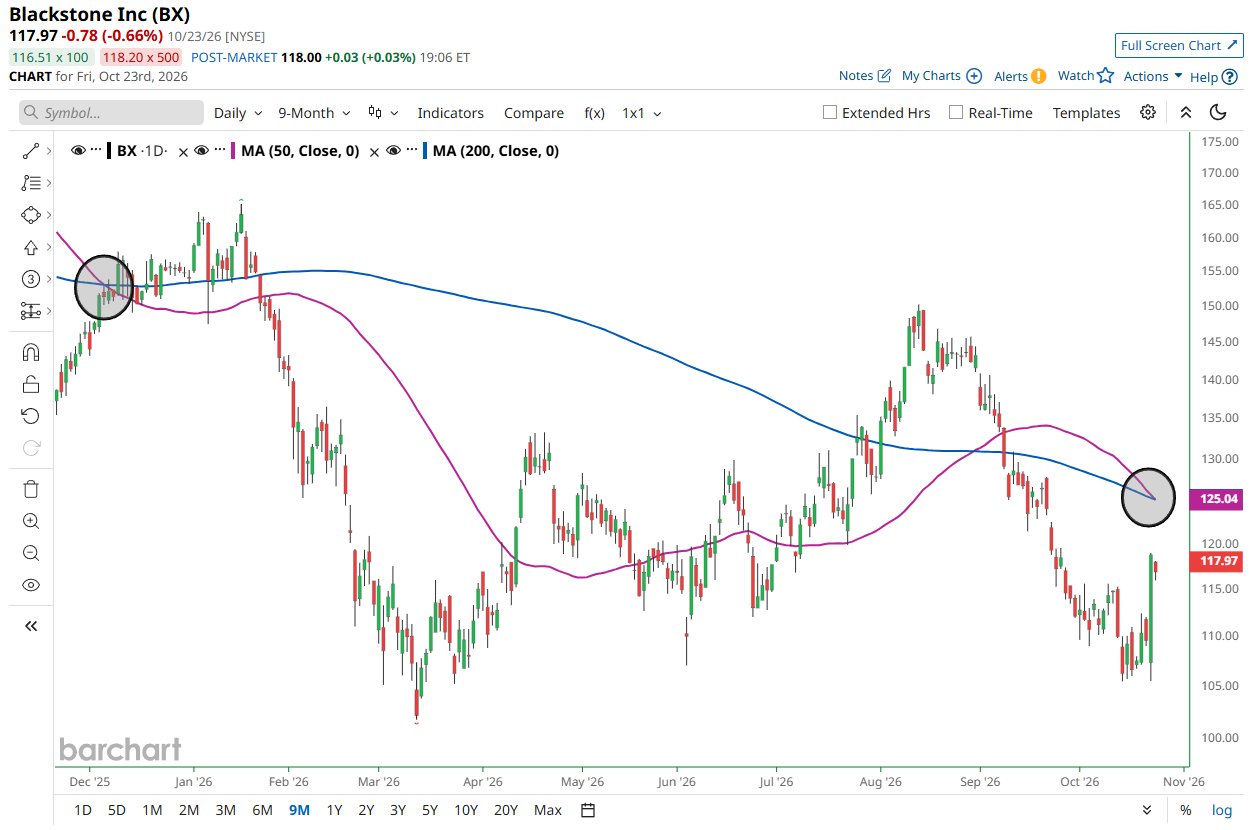The height and width of the screenshot is (830, 1253).
Task: Expand line tool options arrow
Action: tap(50, 151)
